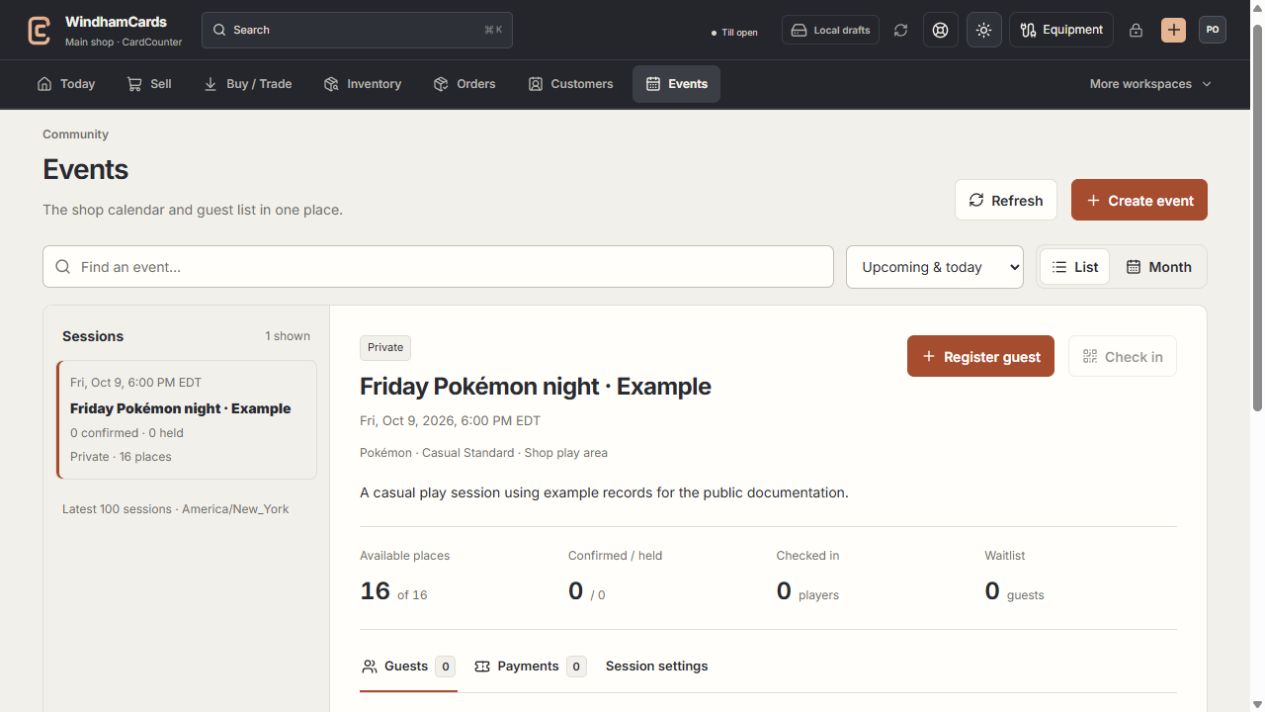Open the Buy / Trade workspace
This screenshot has height=712, width=1265.
[x=248, y=84]
